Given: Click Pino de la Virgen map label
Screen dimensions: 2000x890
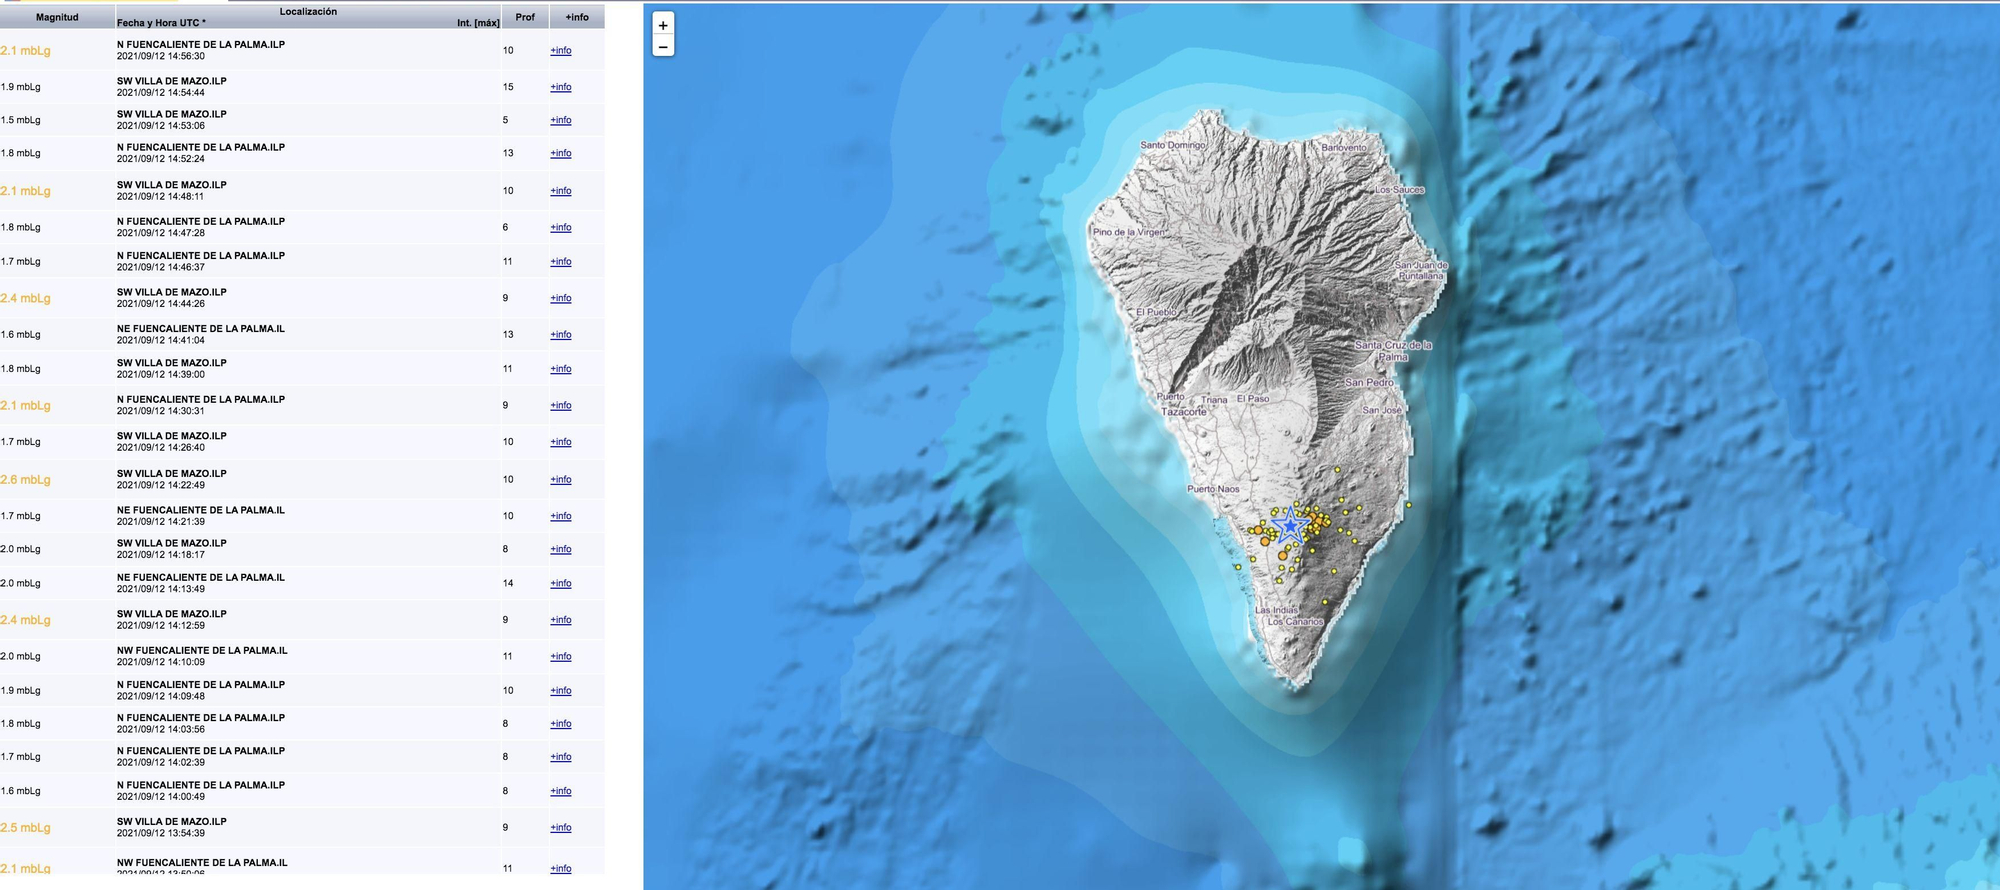Looking at the screenshot, I should (1129, 232).
